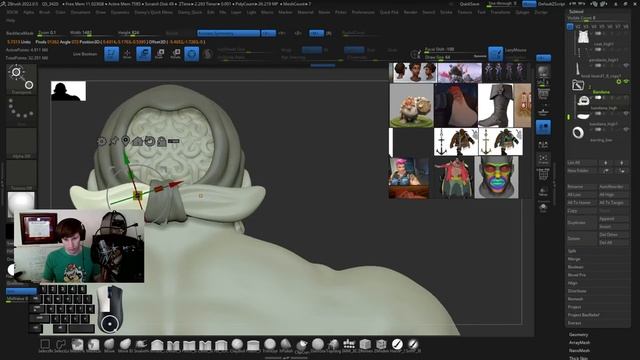Open the stroke type Dots thumbnail
The image size is (640, 360).
[x=21, y=111]
